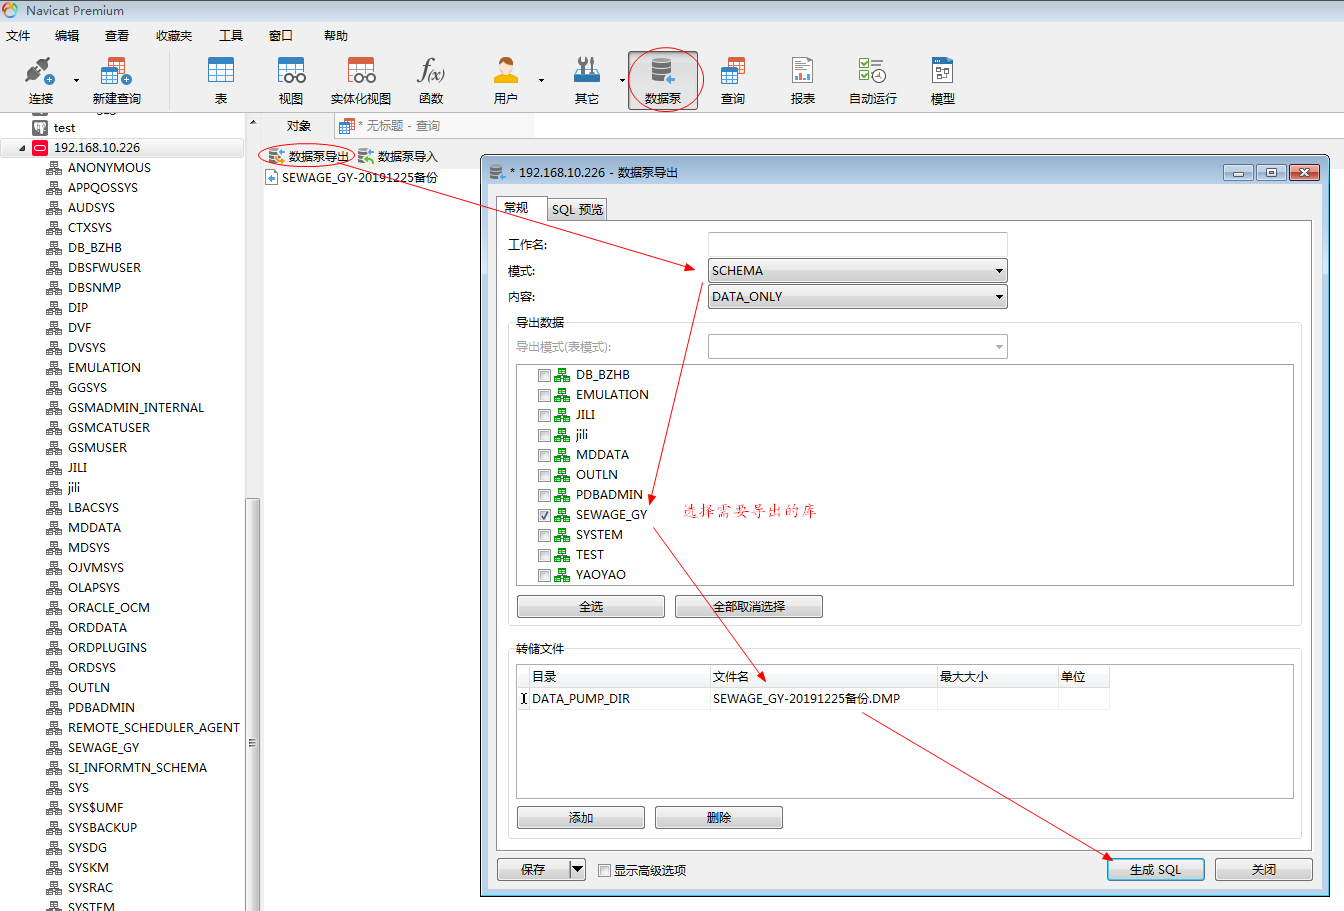The height and width of the screenshot is (911, 1344).
Task: Click the SEWAGE_GY schema icon in sidebar tree
Action: coord(54,748)
